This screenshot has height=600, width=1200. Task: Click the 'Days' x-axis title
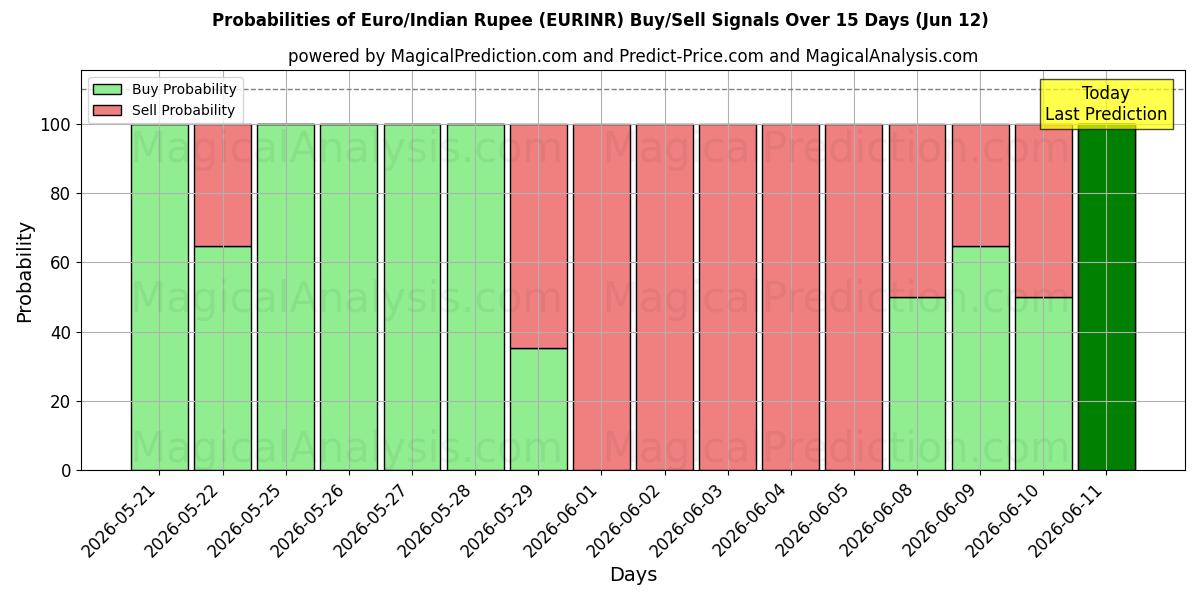pyautogui.click(x=633, y=575)
